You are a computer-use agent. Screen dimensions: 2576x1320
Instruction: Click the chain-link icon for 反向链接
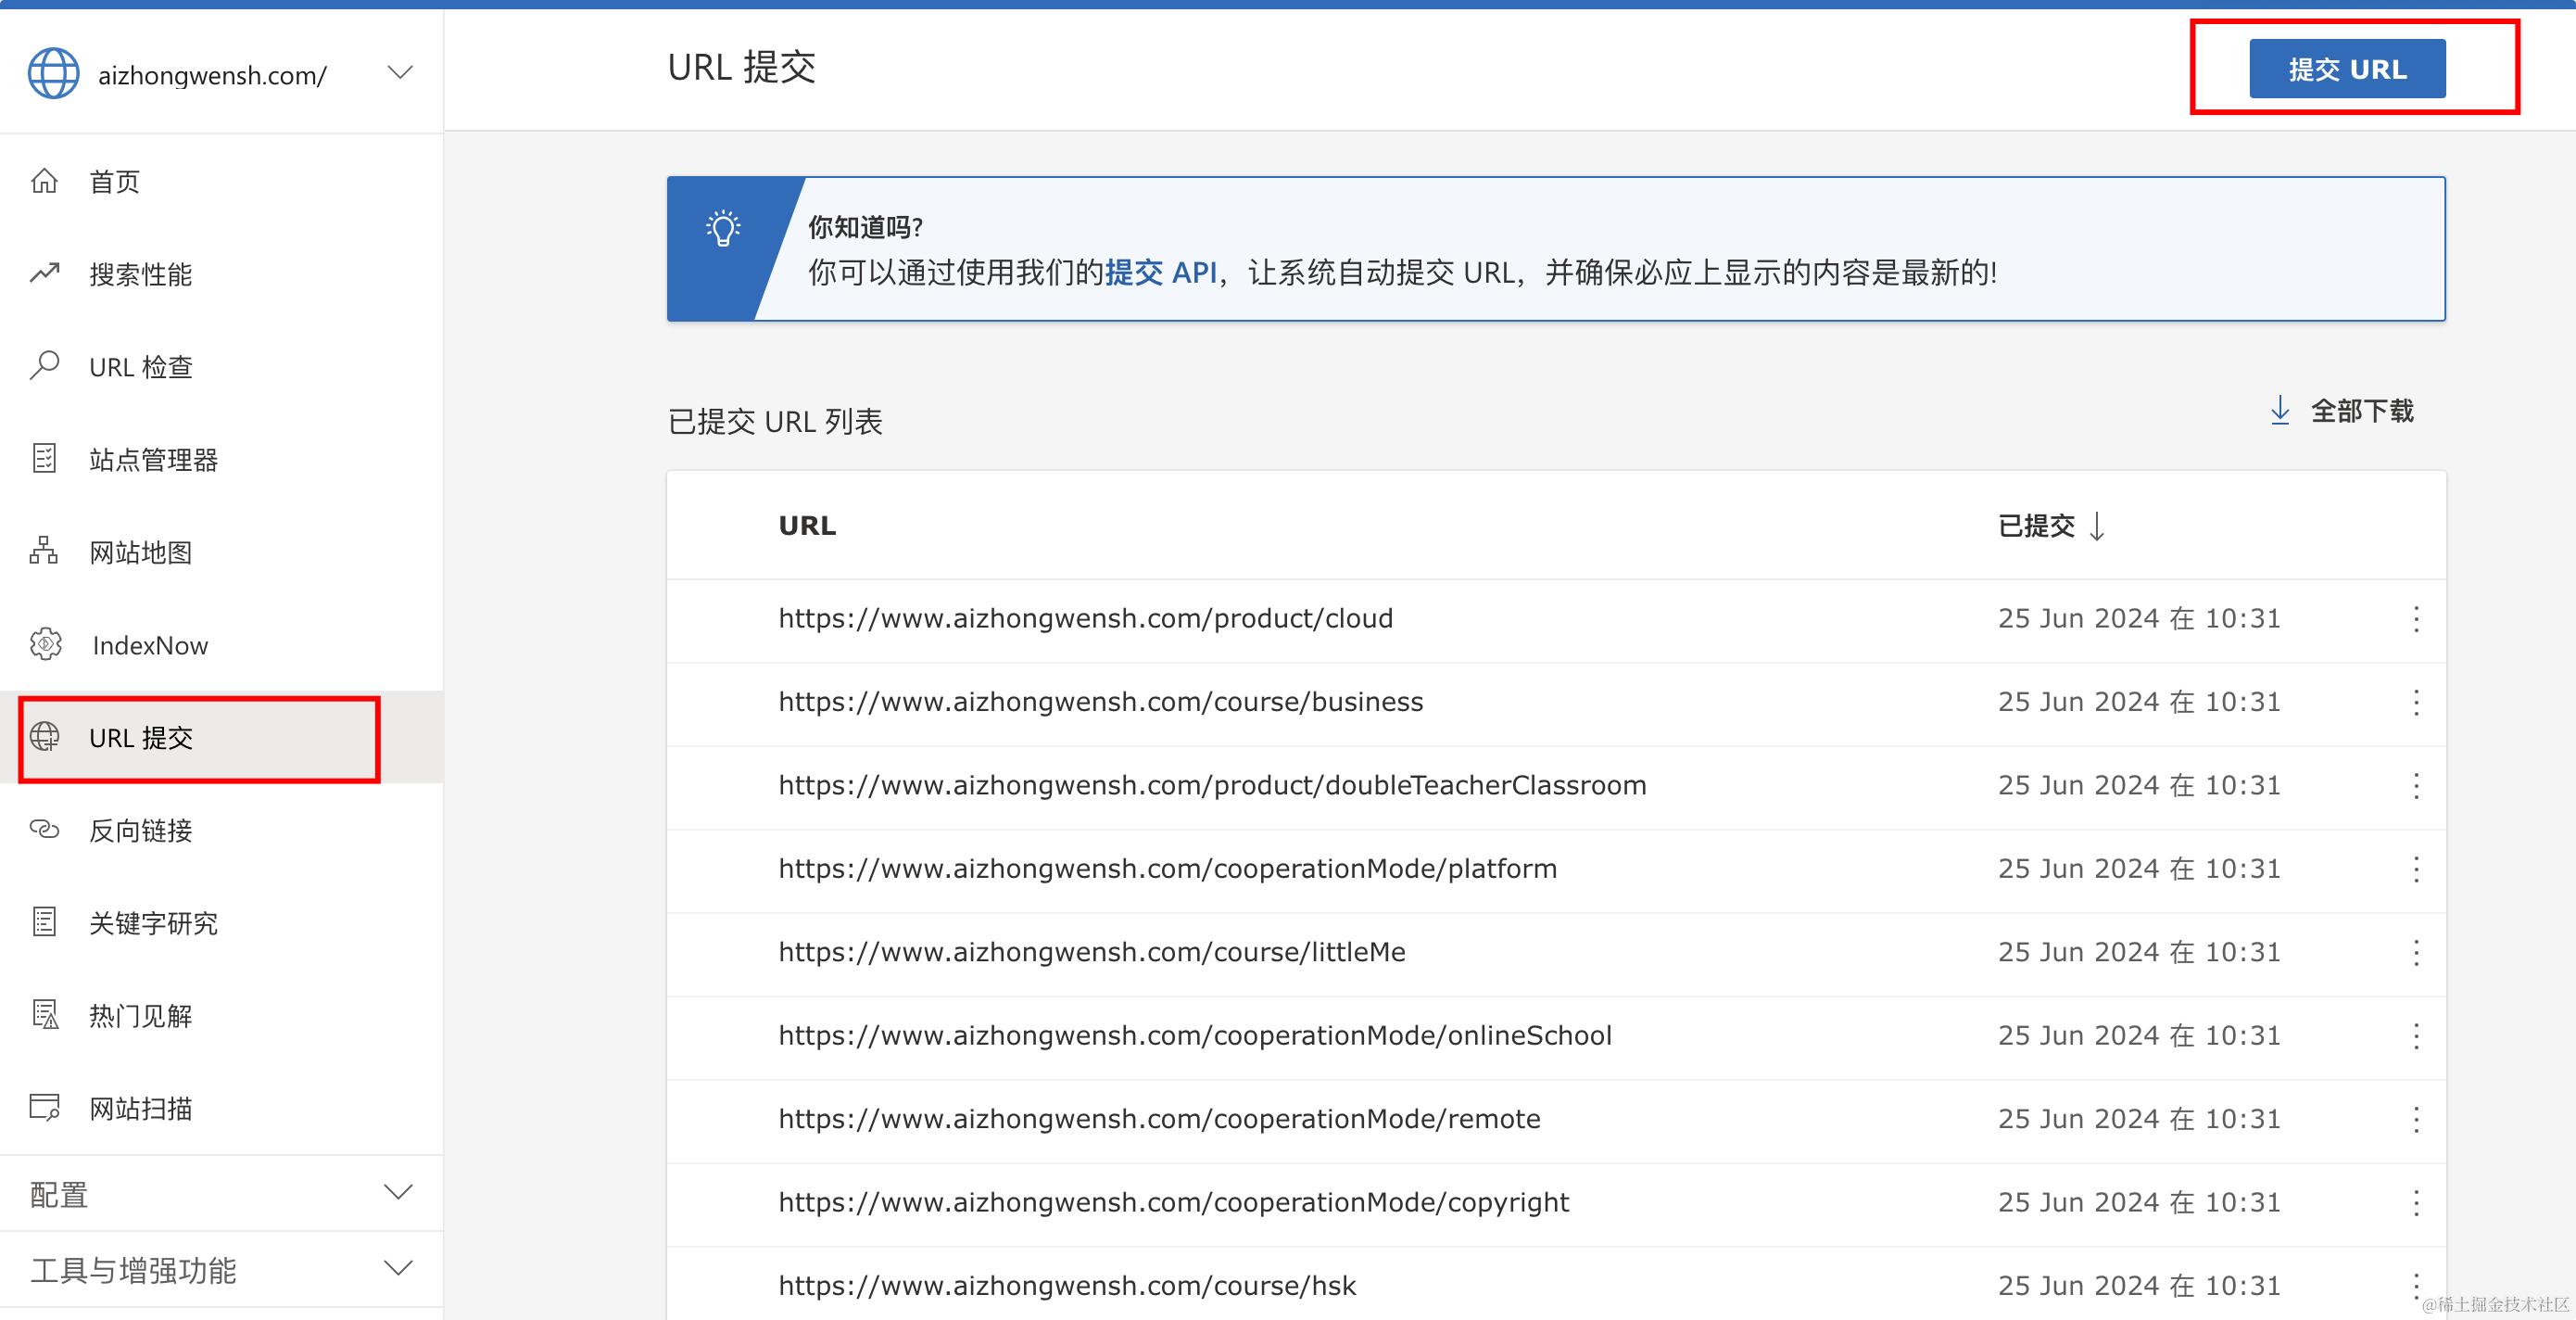coord(44,829)
